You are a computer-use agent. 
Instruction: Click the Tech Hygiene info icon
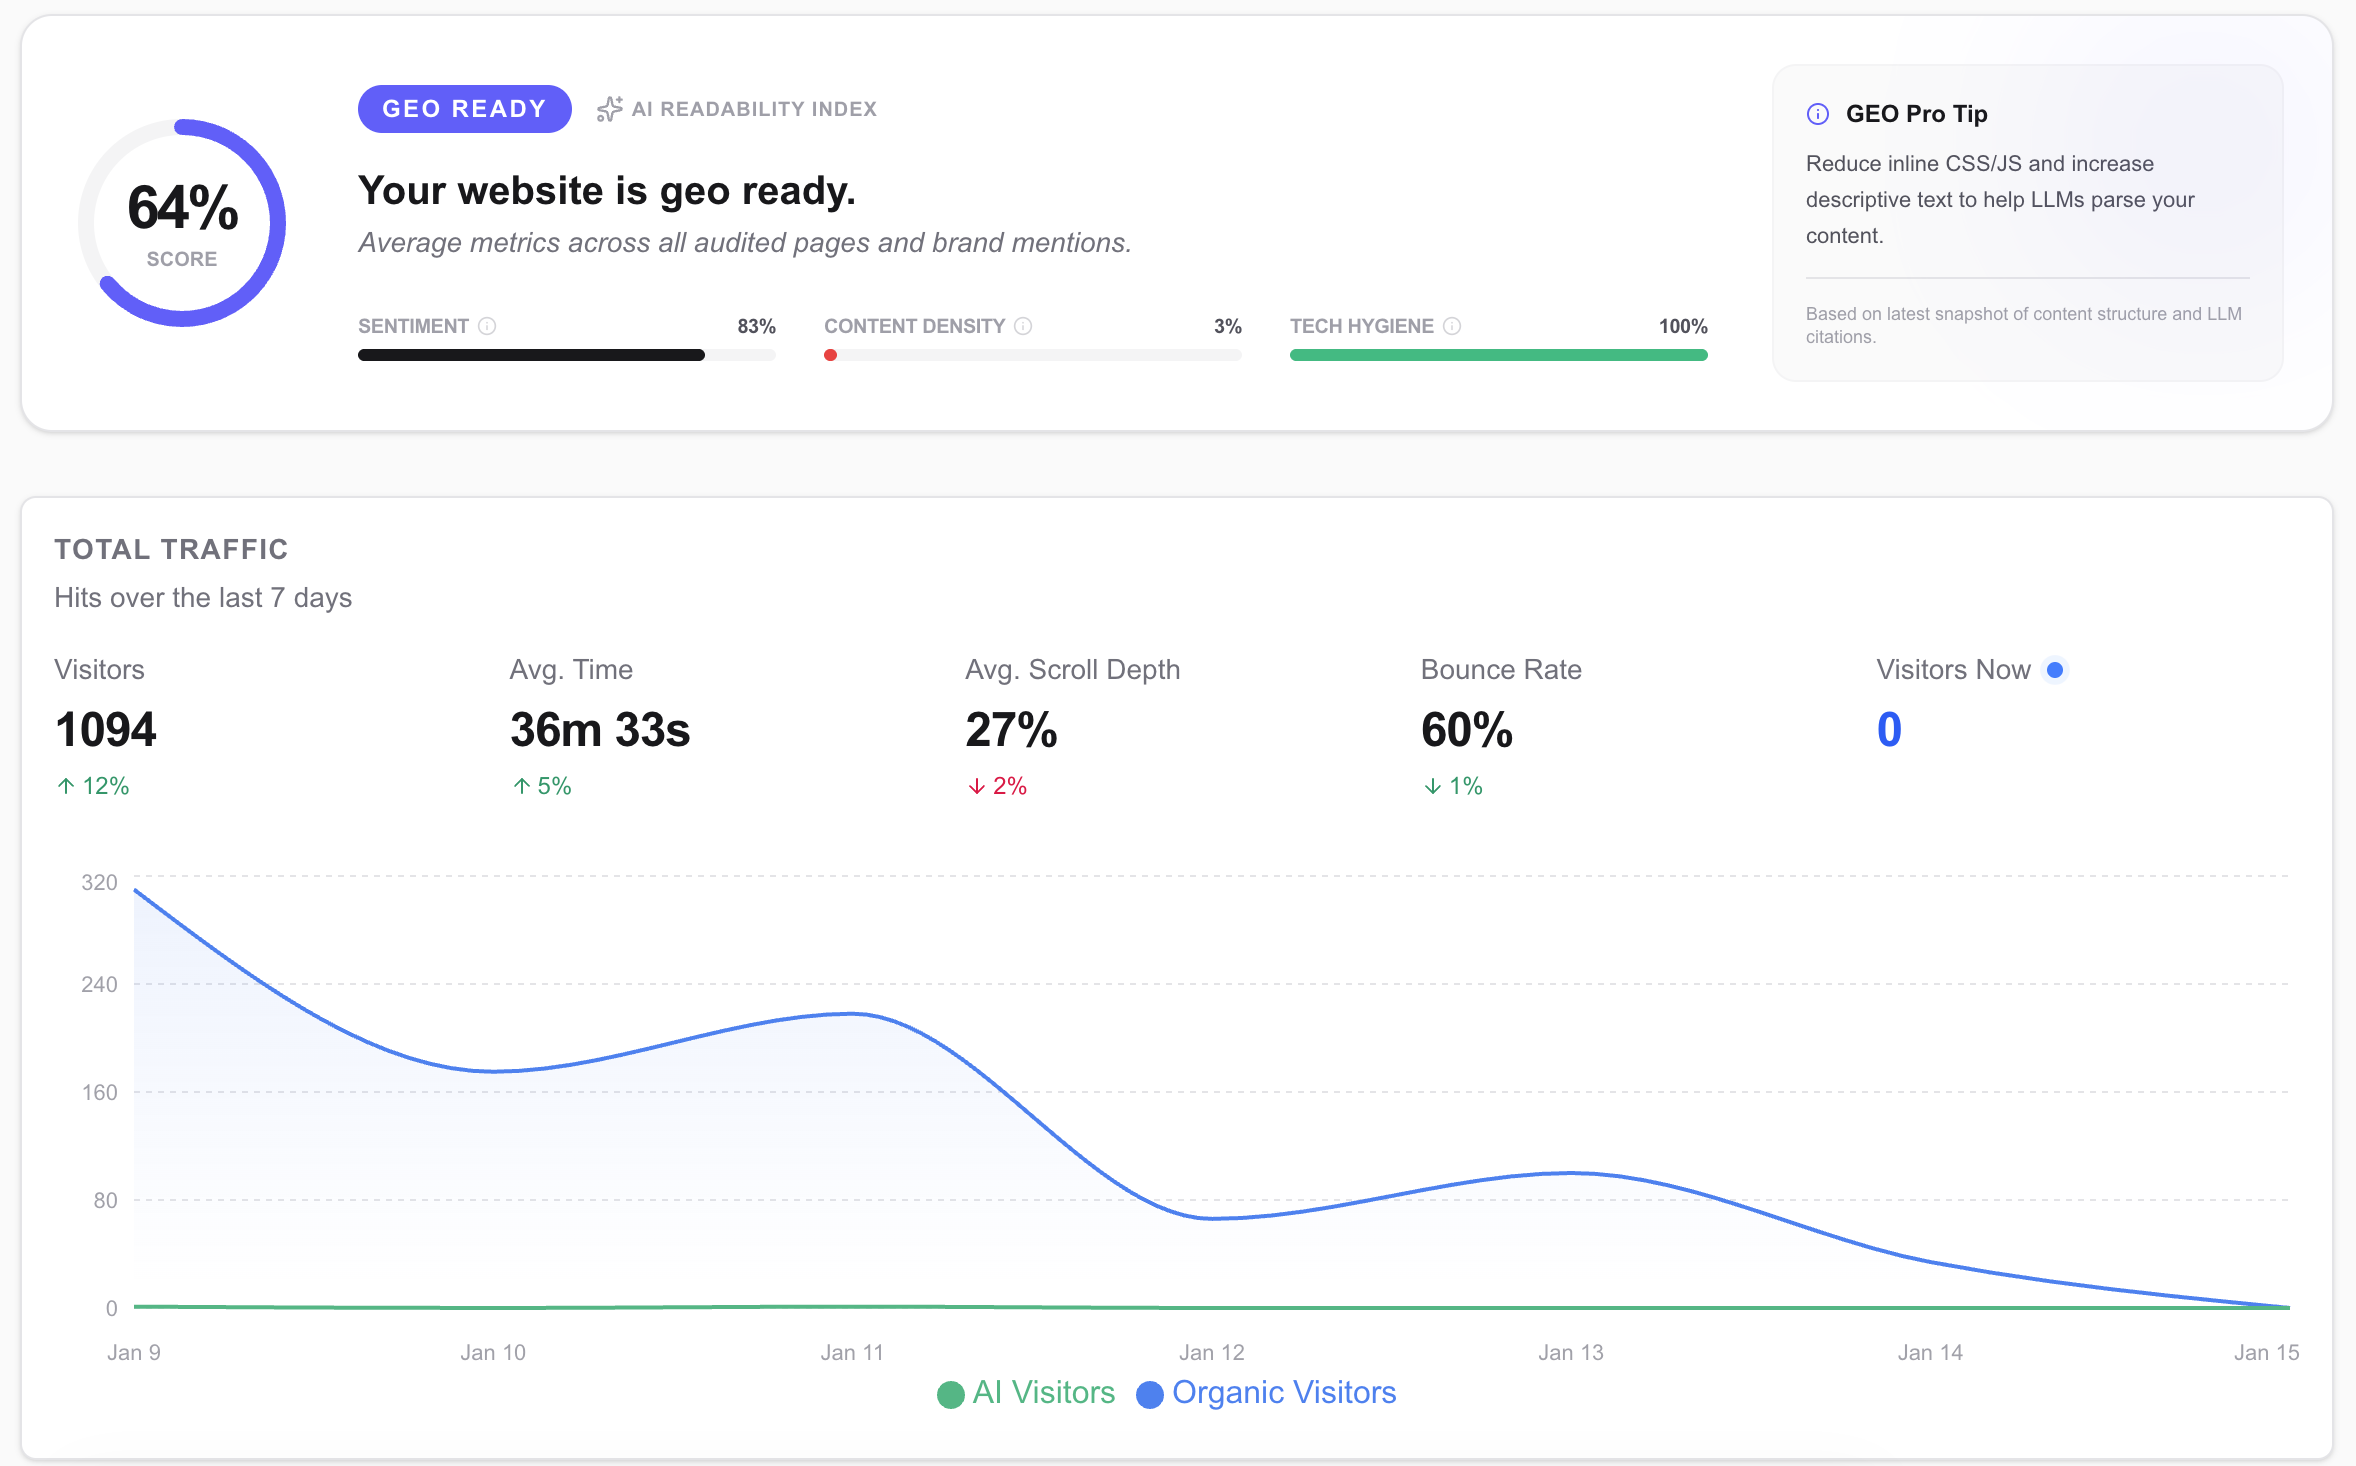tap(1452, 326)
